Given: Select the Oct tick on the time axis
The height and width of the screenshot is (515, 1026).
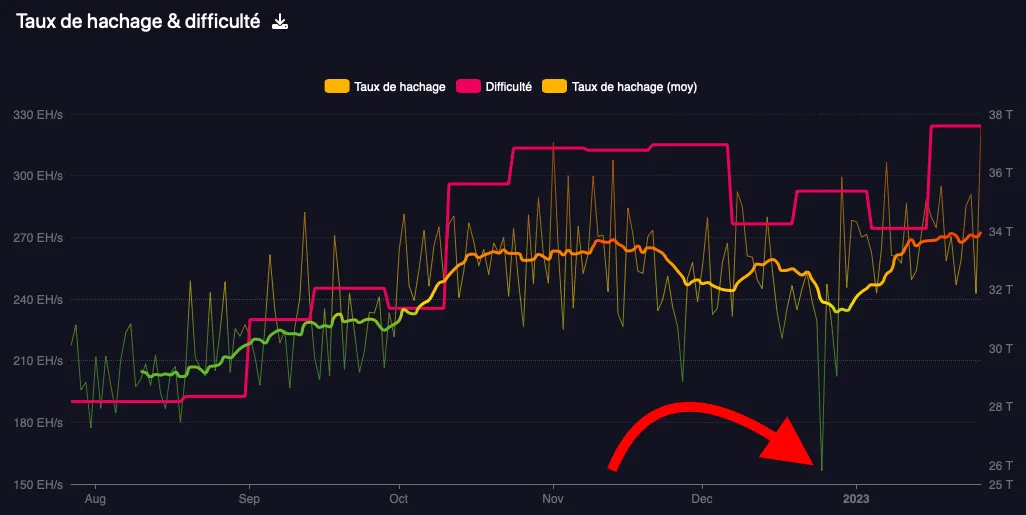Looking at the screenshot, I should click(x=398, y=499).
